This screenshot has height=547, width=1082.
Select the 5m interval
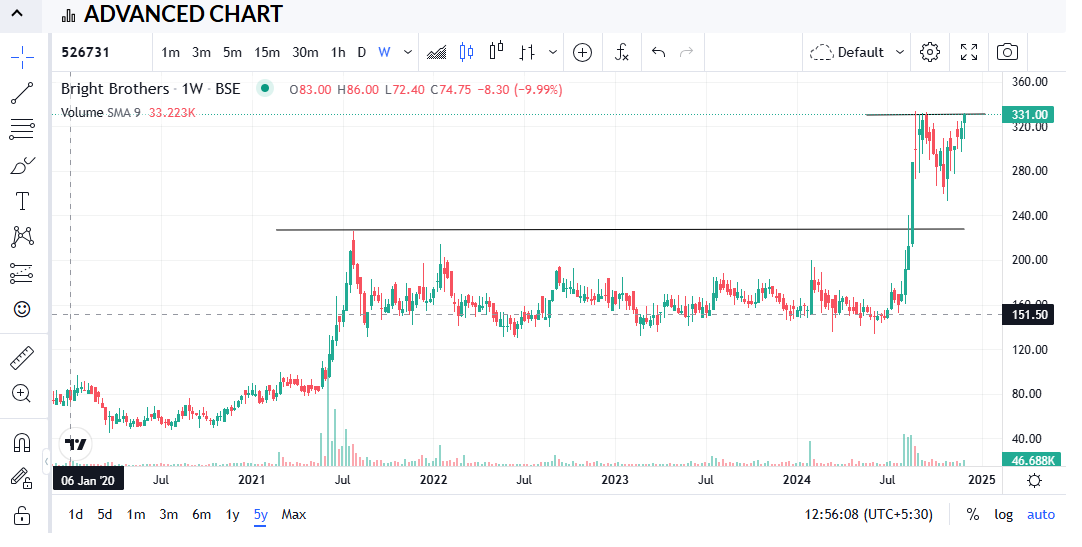tap(233, 52)
